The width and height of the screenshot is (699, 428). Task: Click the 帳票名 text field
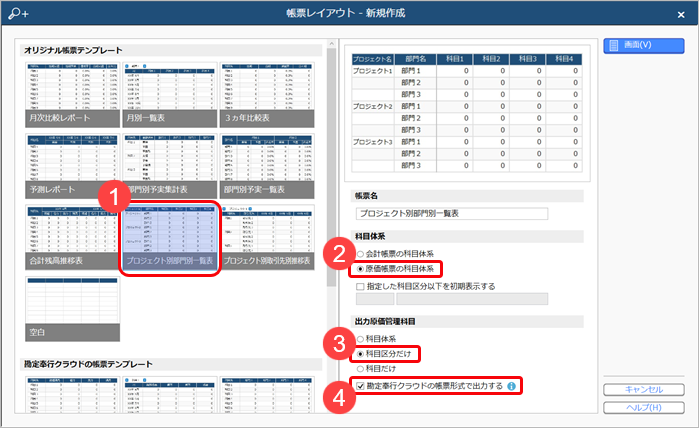coord(452,214)
